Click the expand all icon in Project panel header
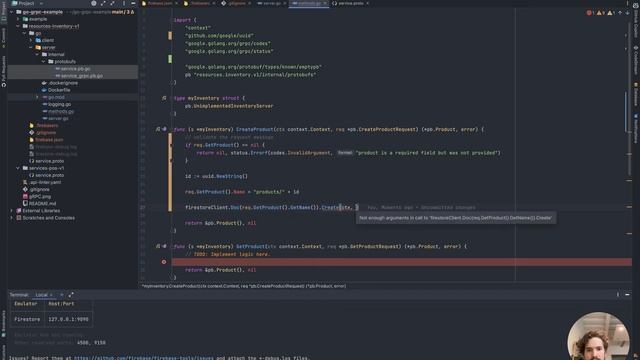 pyautogui.click(x=103, y=3)
